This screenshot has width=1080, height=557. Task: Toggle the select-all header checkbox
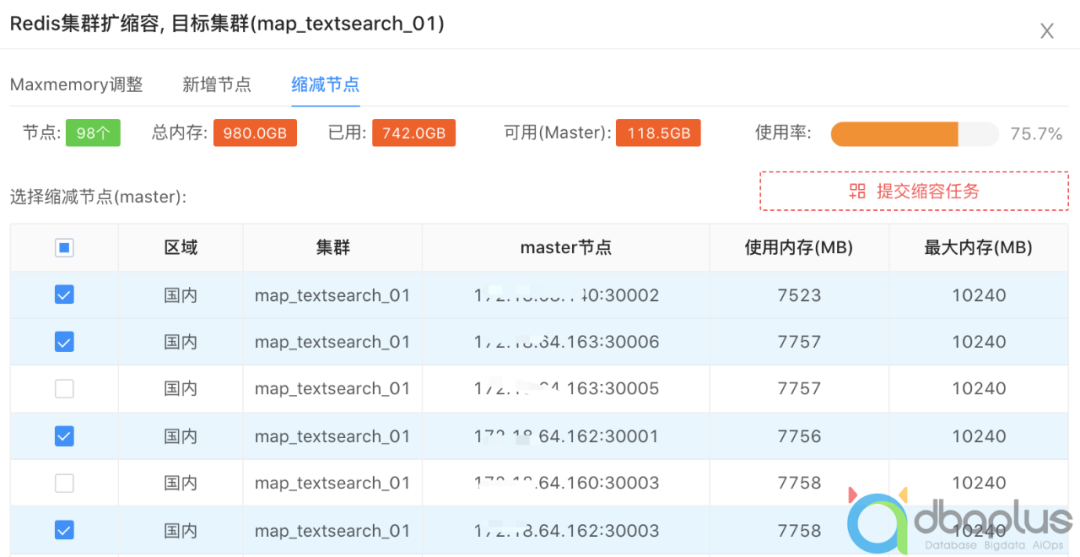(64, 247)
